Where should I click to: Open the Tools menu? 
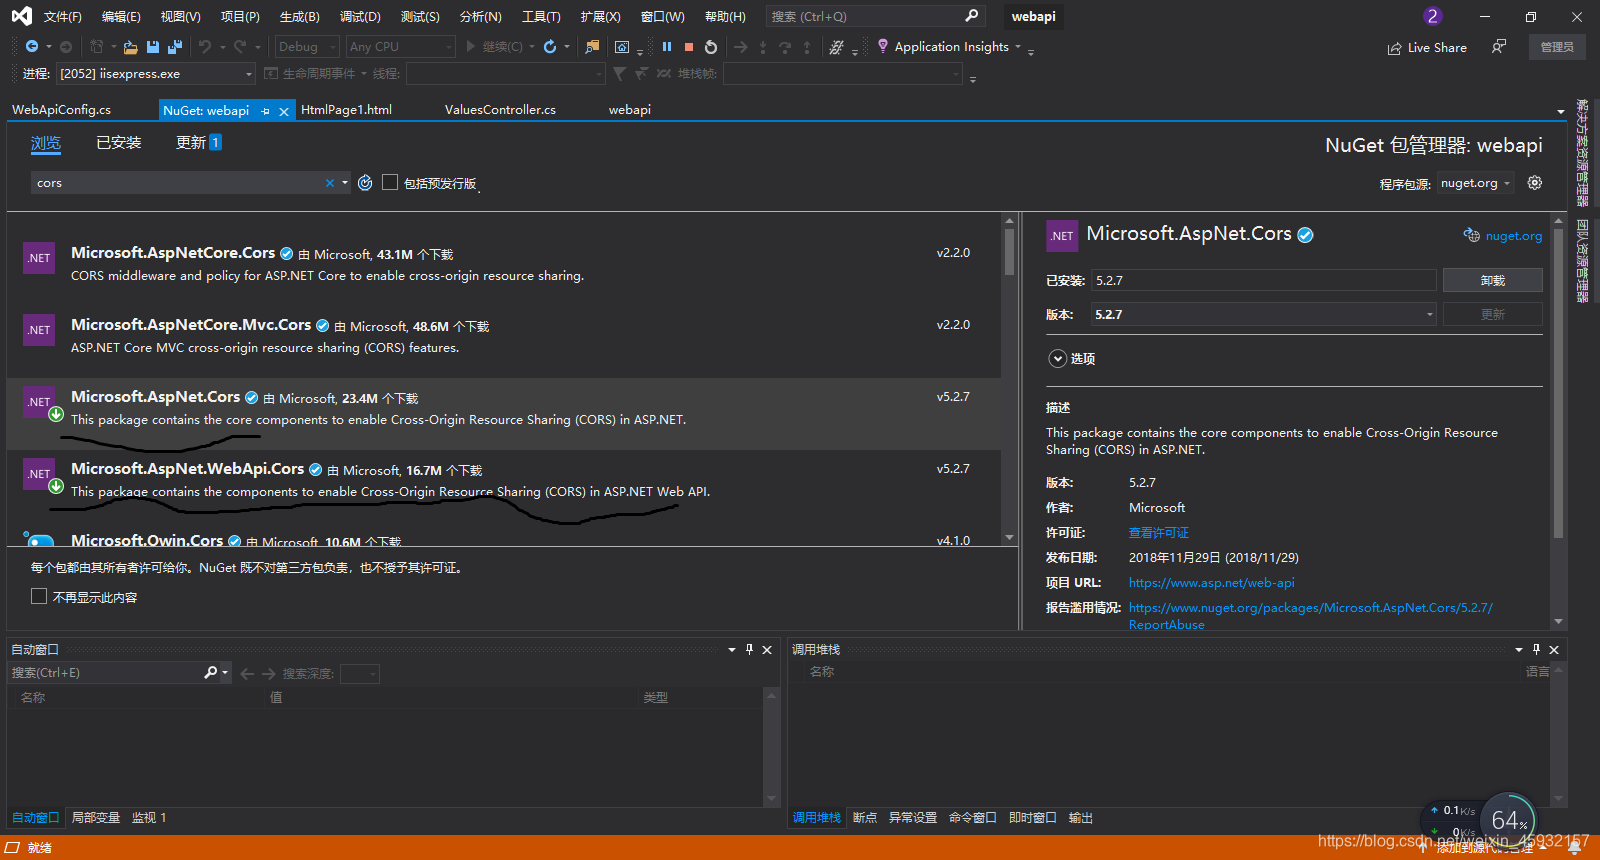click(x=541, y=17)
